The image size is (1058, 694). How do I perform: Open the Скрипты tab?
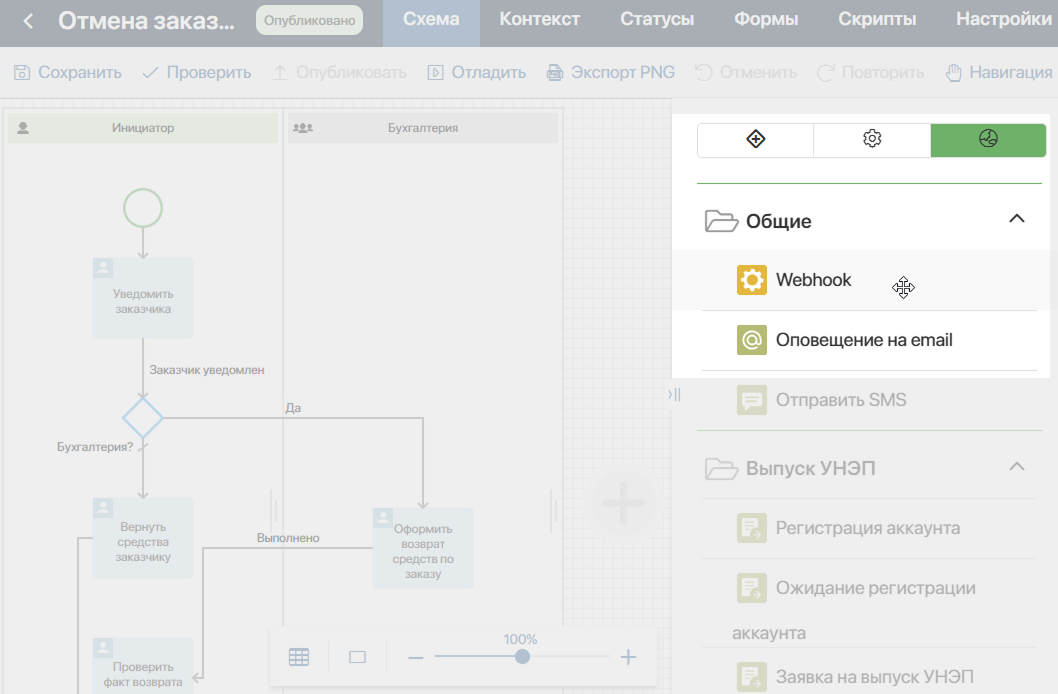(877, 20)
